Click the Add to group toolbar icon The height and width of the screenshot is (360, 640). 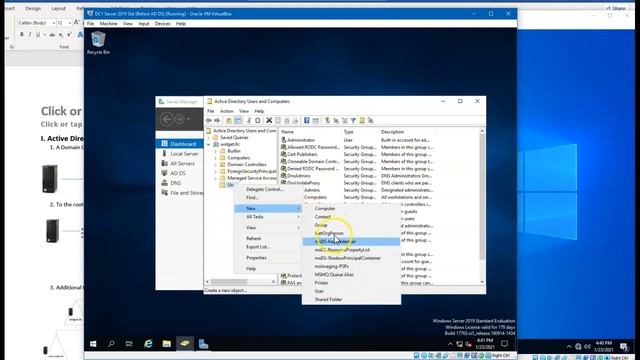click(371, 120)
